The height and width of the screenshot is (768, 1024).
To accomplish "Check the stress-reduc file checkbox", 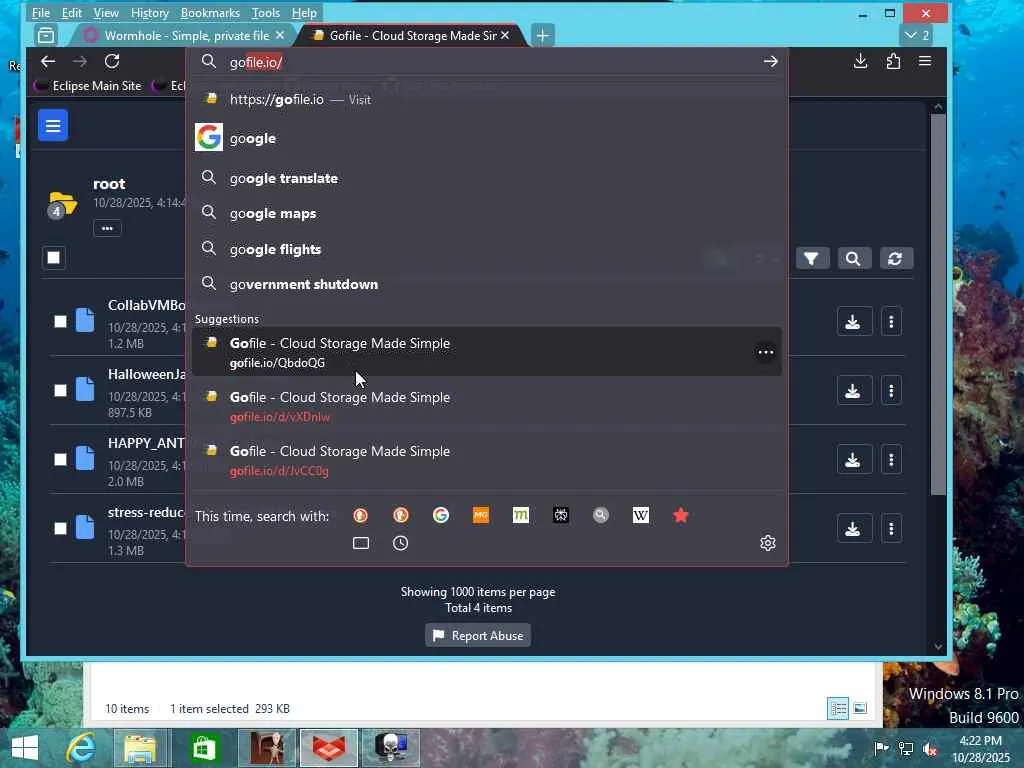I will pyautogui.click(x=60, y=528).
